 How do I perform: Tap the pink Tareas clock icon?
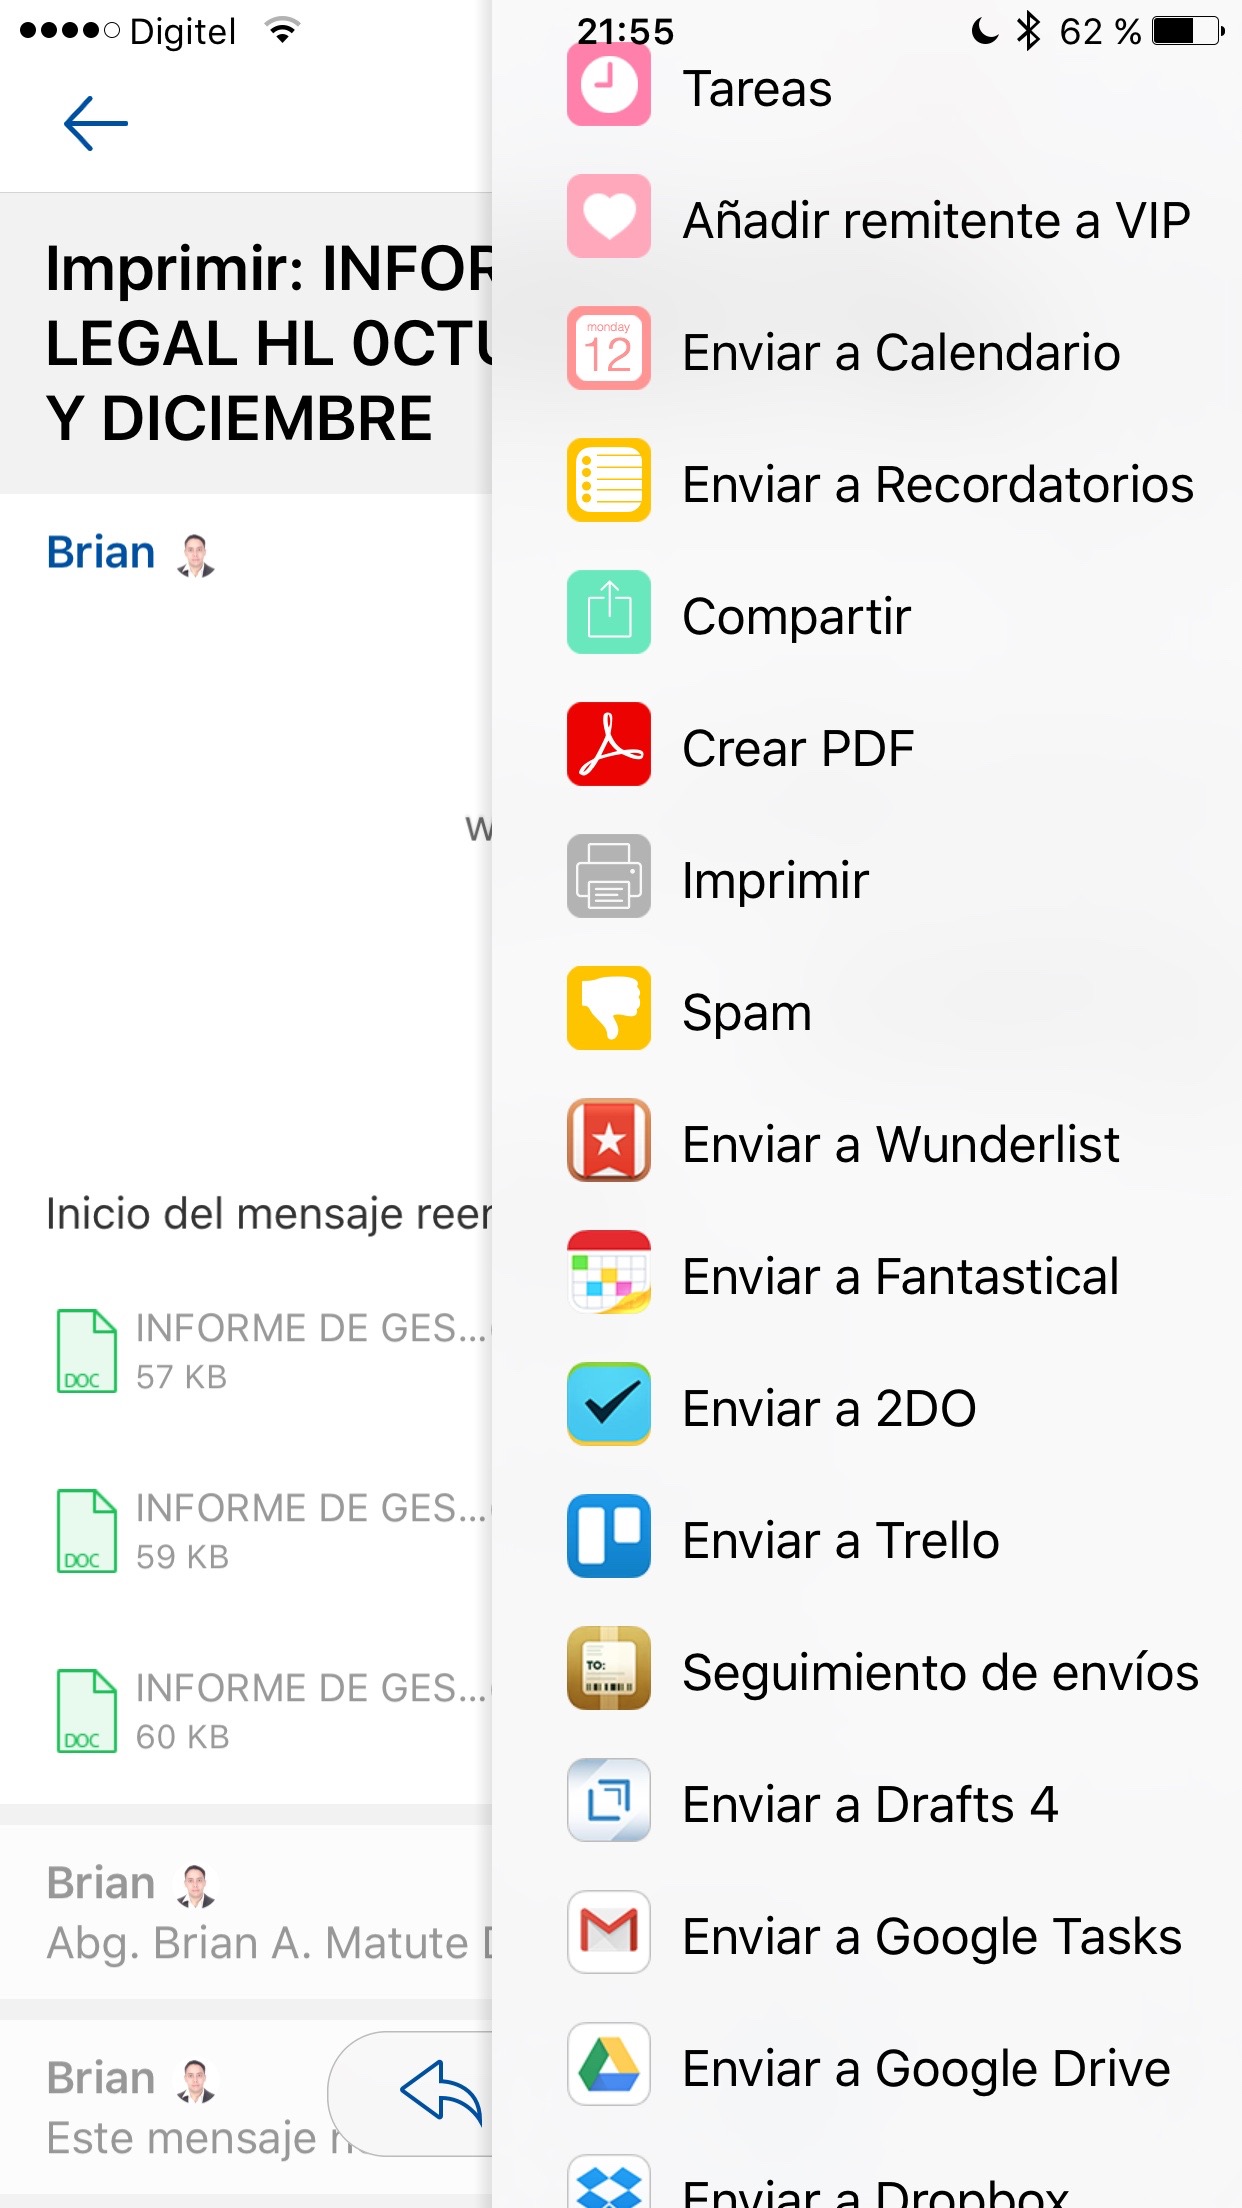[608, 85]
